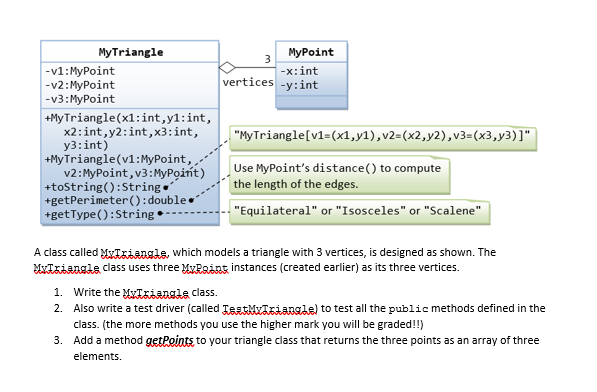The height and width of the screenshot is (392, 597).
Task: Click the +toString():String method line
Action: (x=103, y=187)
